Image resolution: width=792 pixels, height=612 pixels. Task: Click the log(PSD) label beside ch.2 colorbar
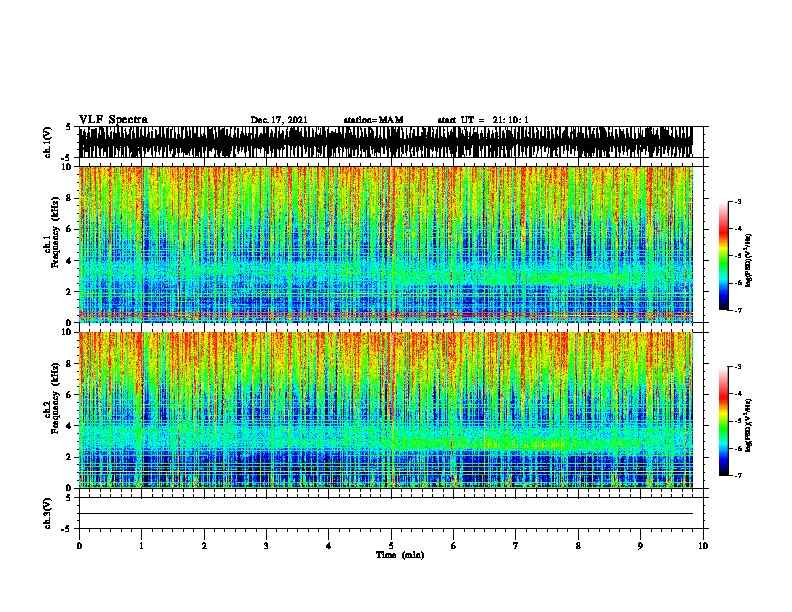pyautogui.click(x=749, y=425)
